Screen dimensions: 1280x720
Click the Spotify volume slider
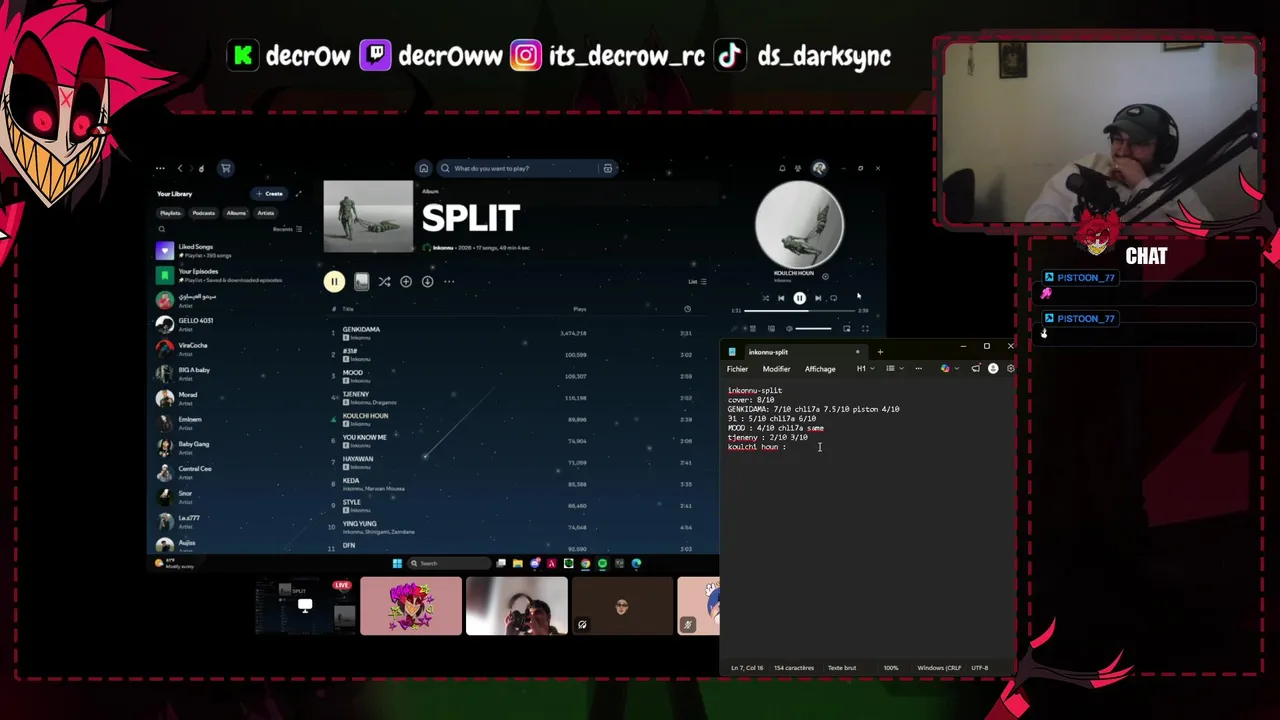pos(813,328)
